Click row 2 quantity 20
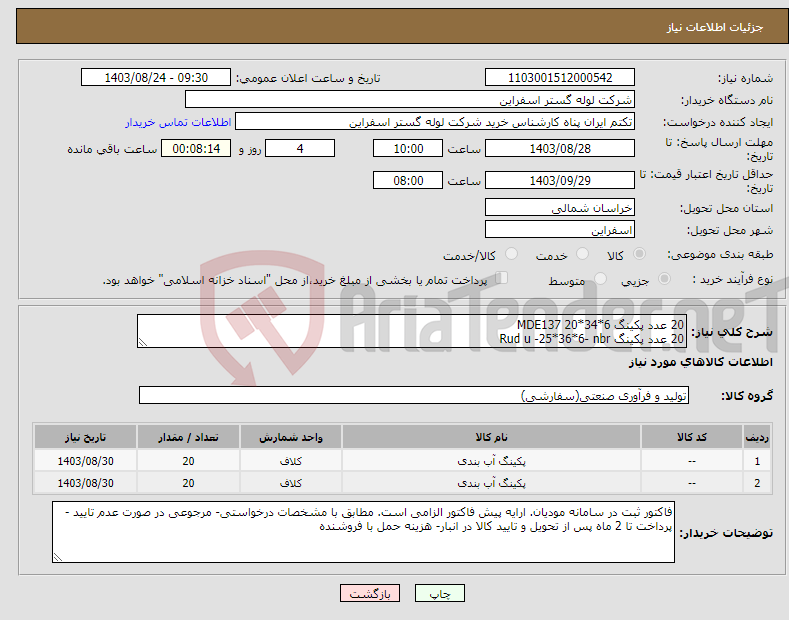This screenshot has width=789, height=620. click(188, 483)
